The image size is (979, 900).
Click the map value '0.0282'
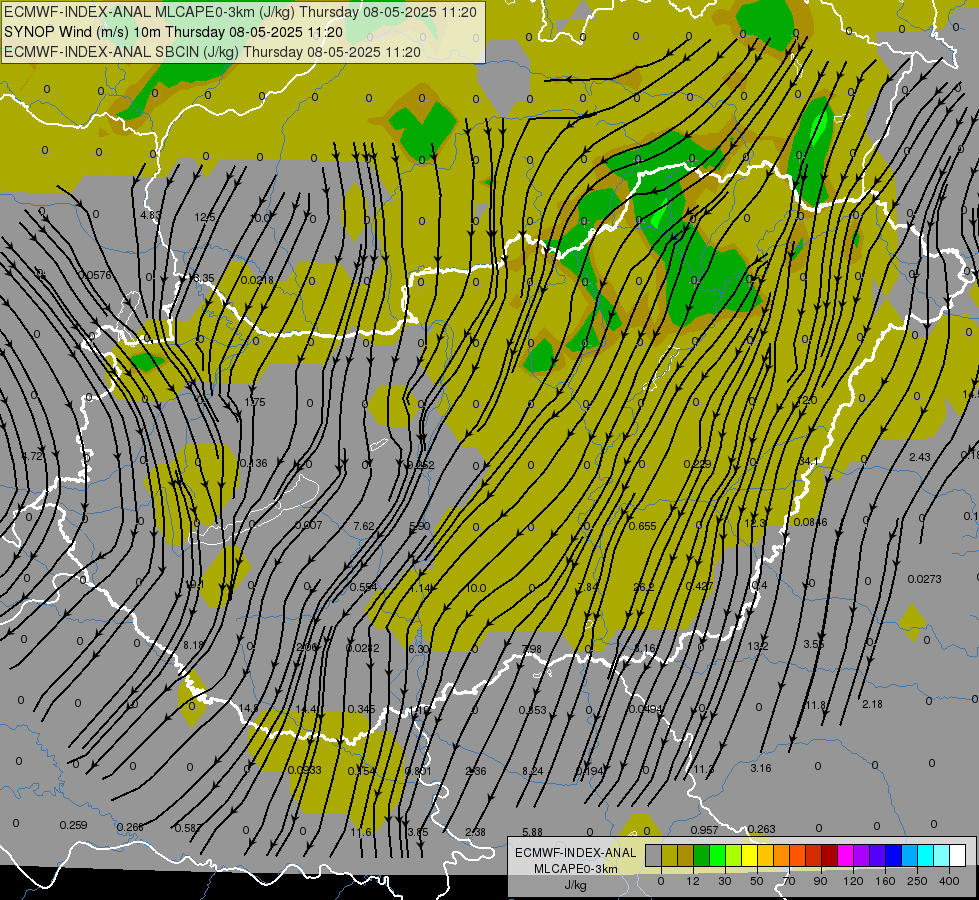[x=363, y=648]
